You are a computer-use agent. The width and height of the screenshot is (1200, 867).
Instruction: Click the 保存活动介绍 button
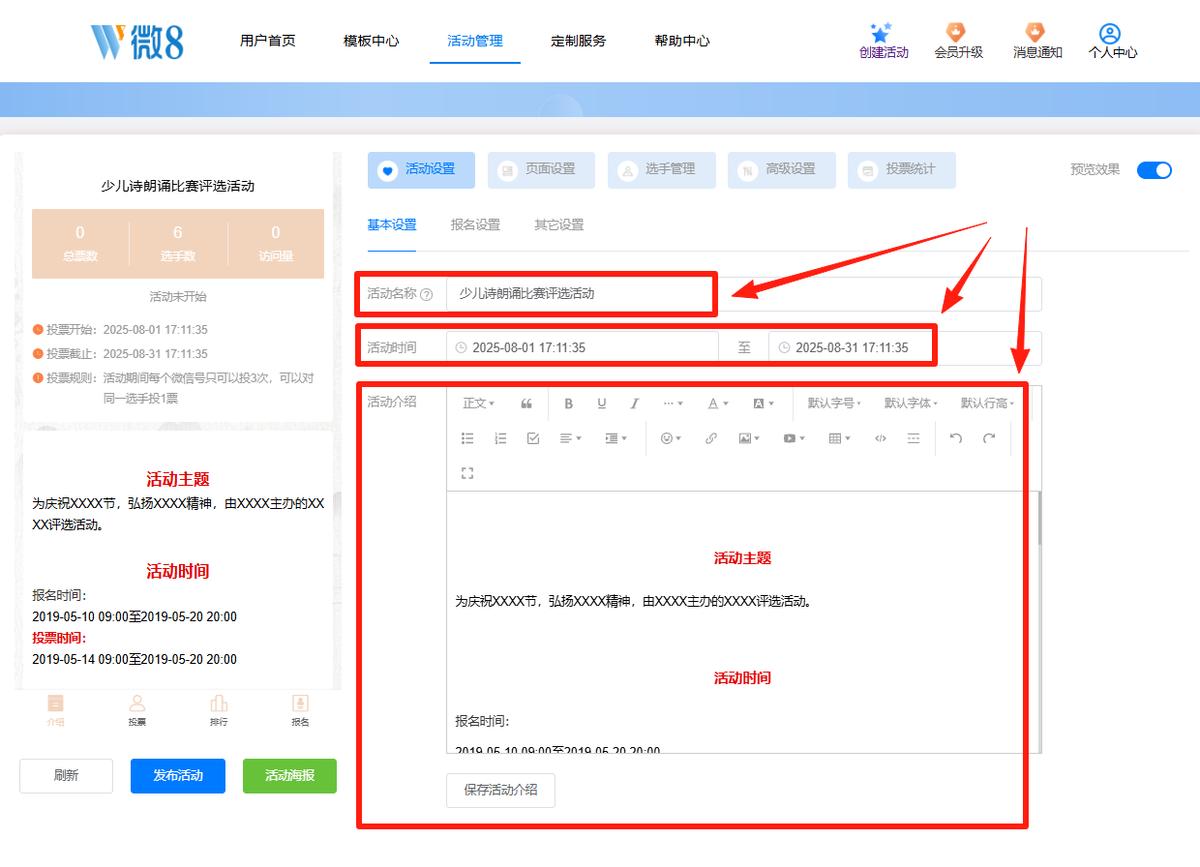pos(501,790)
